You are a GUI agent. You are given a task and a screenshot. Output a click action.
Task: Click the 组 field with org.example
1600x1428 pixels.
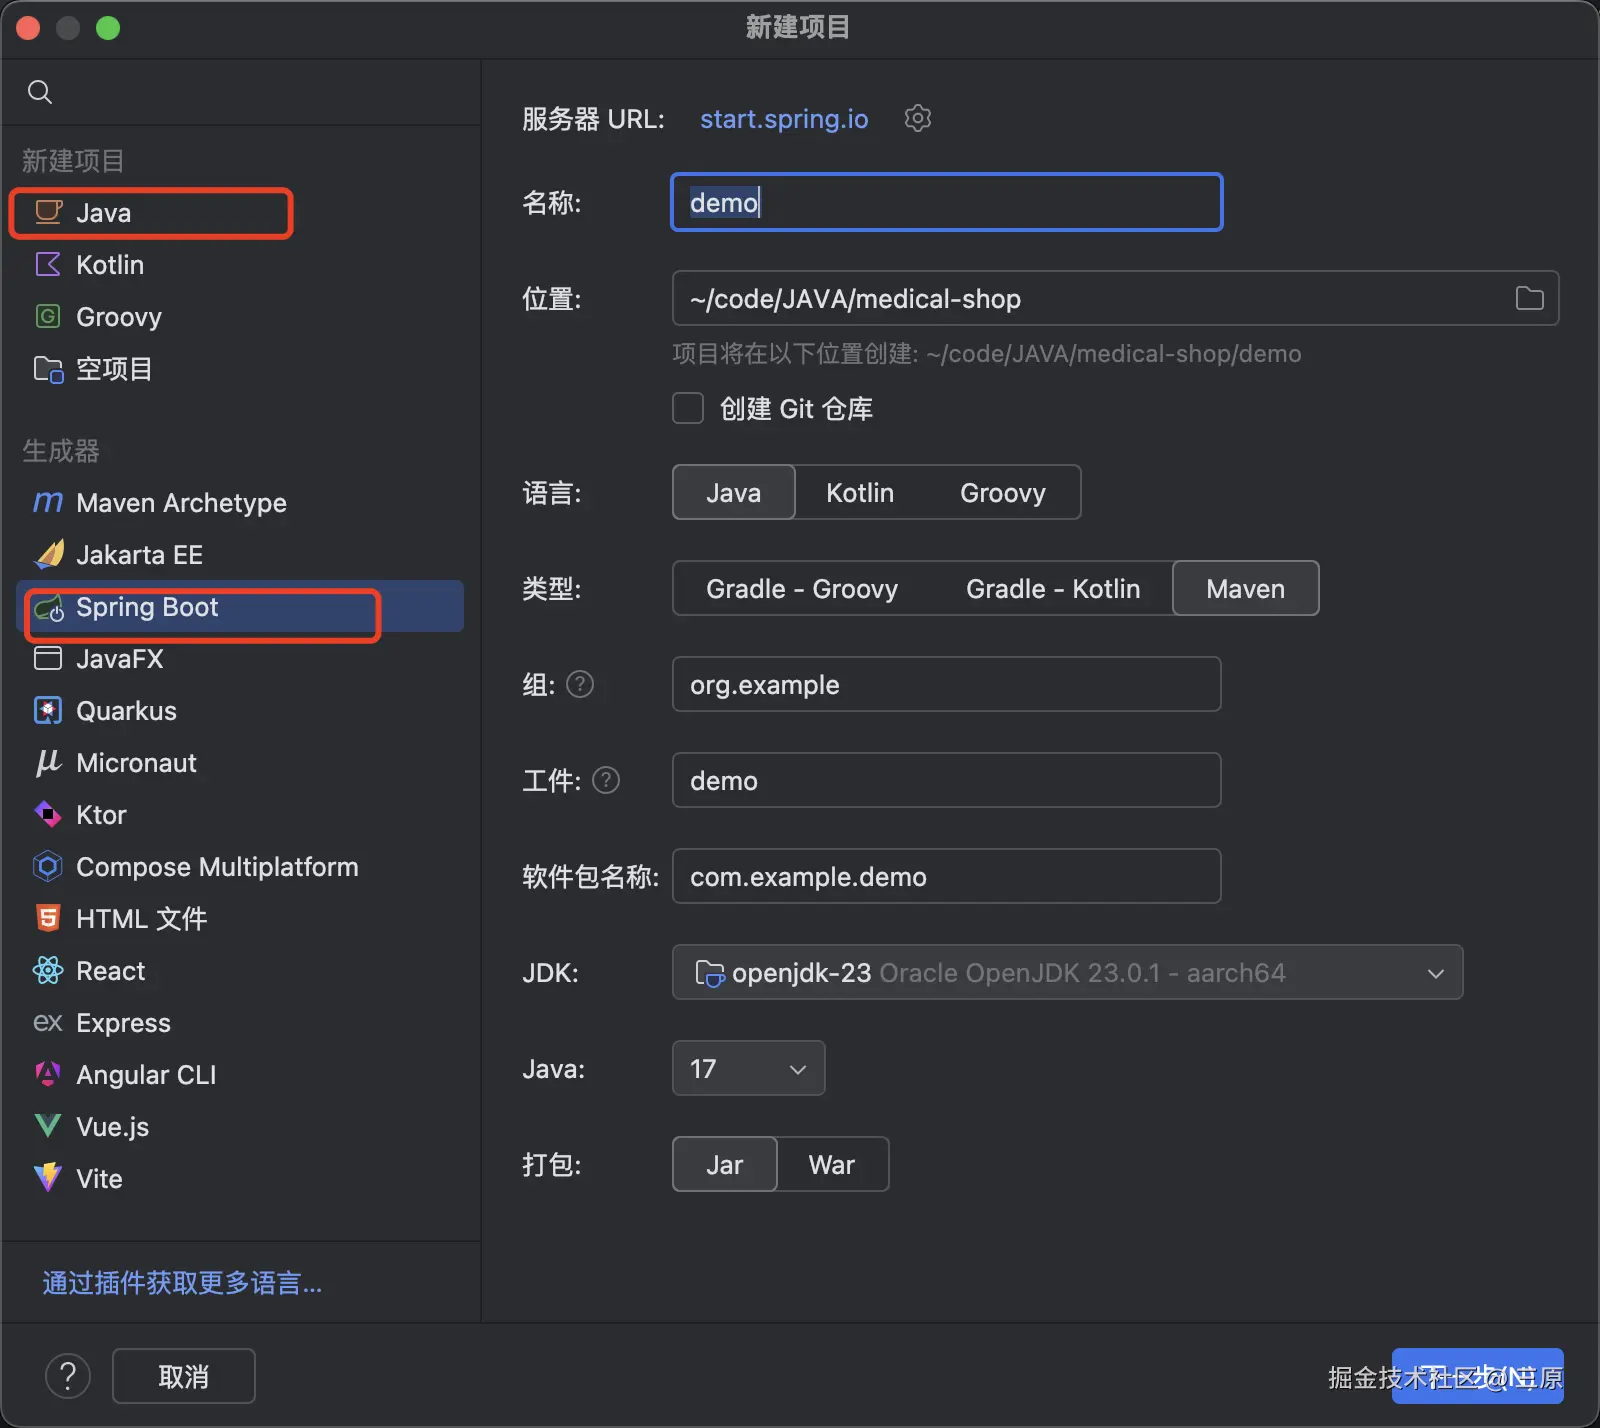pyautogui.click(x=947, y=684)
